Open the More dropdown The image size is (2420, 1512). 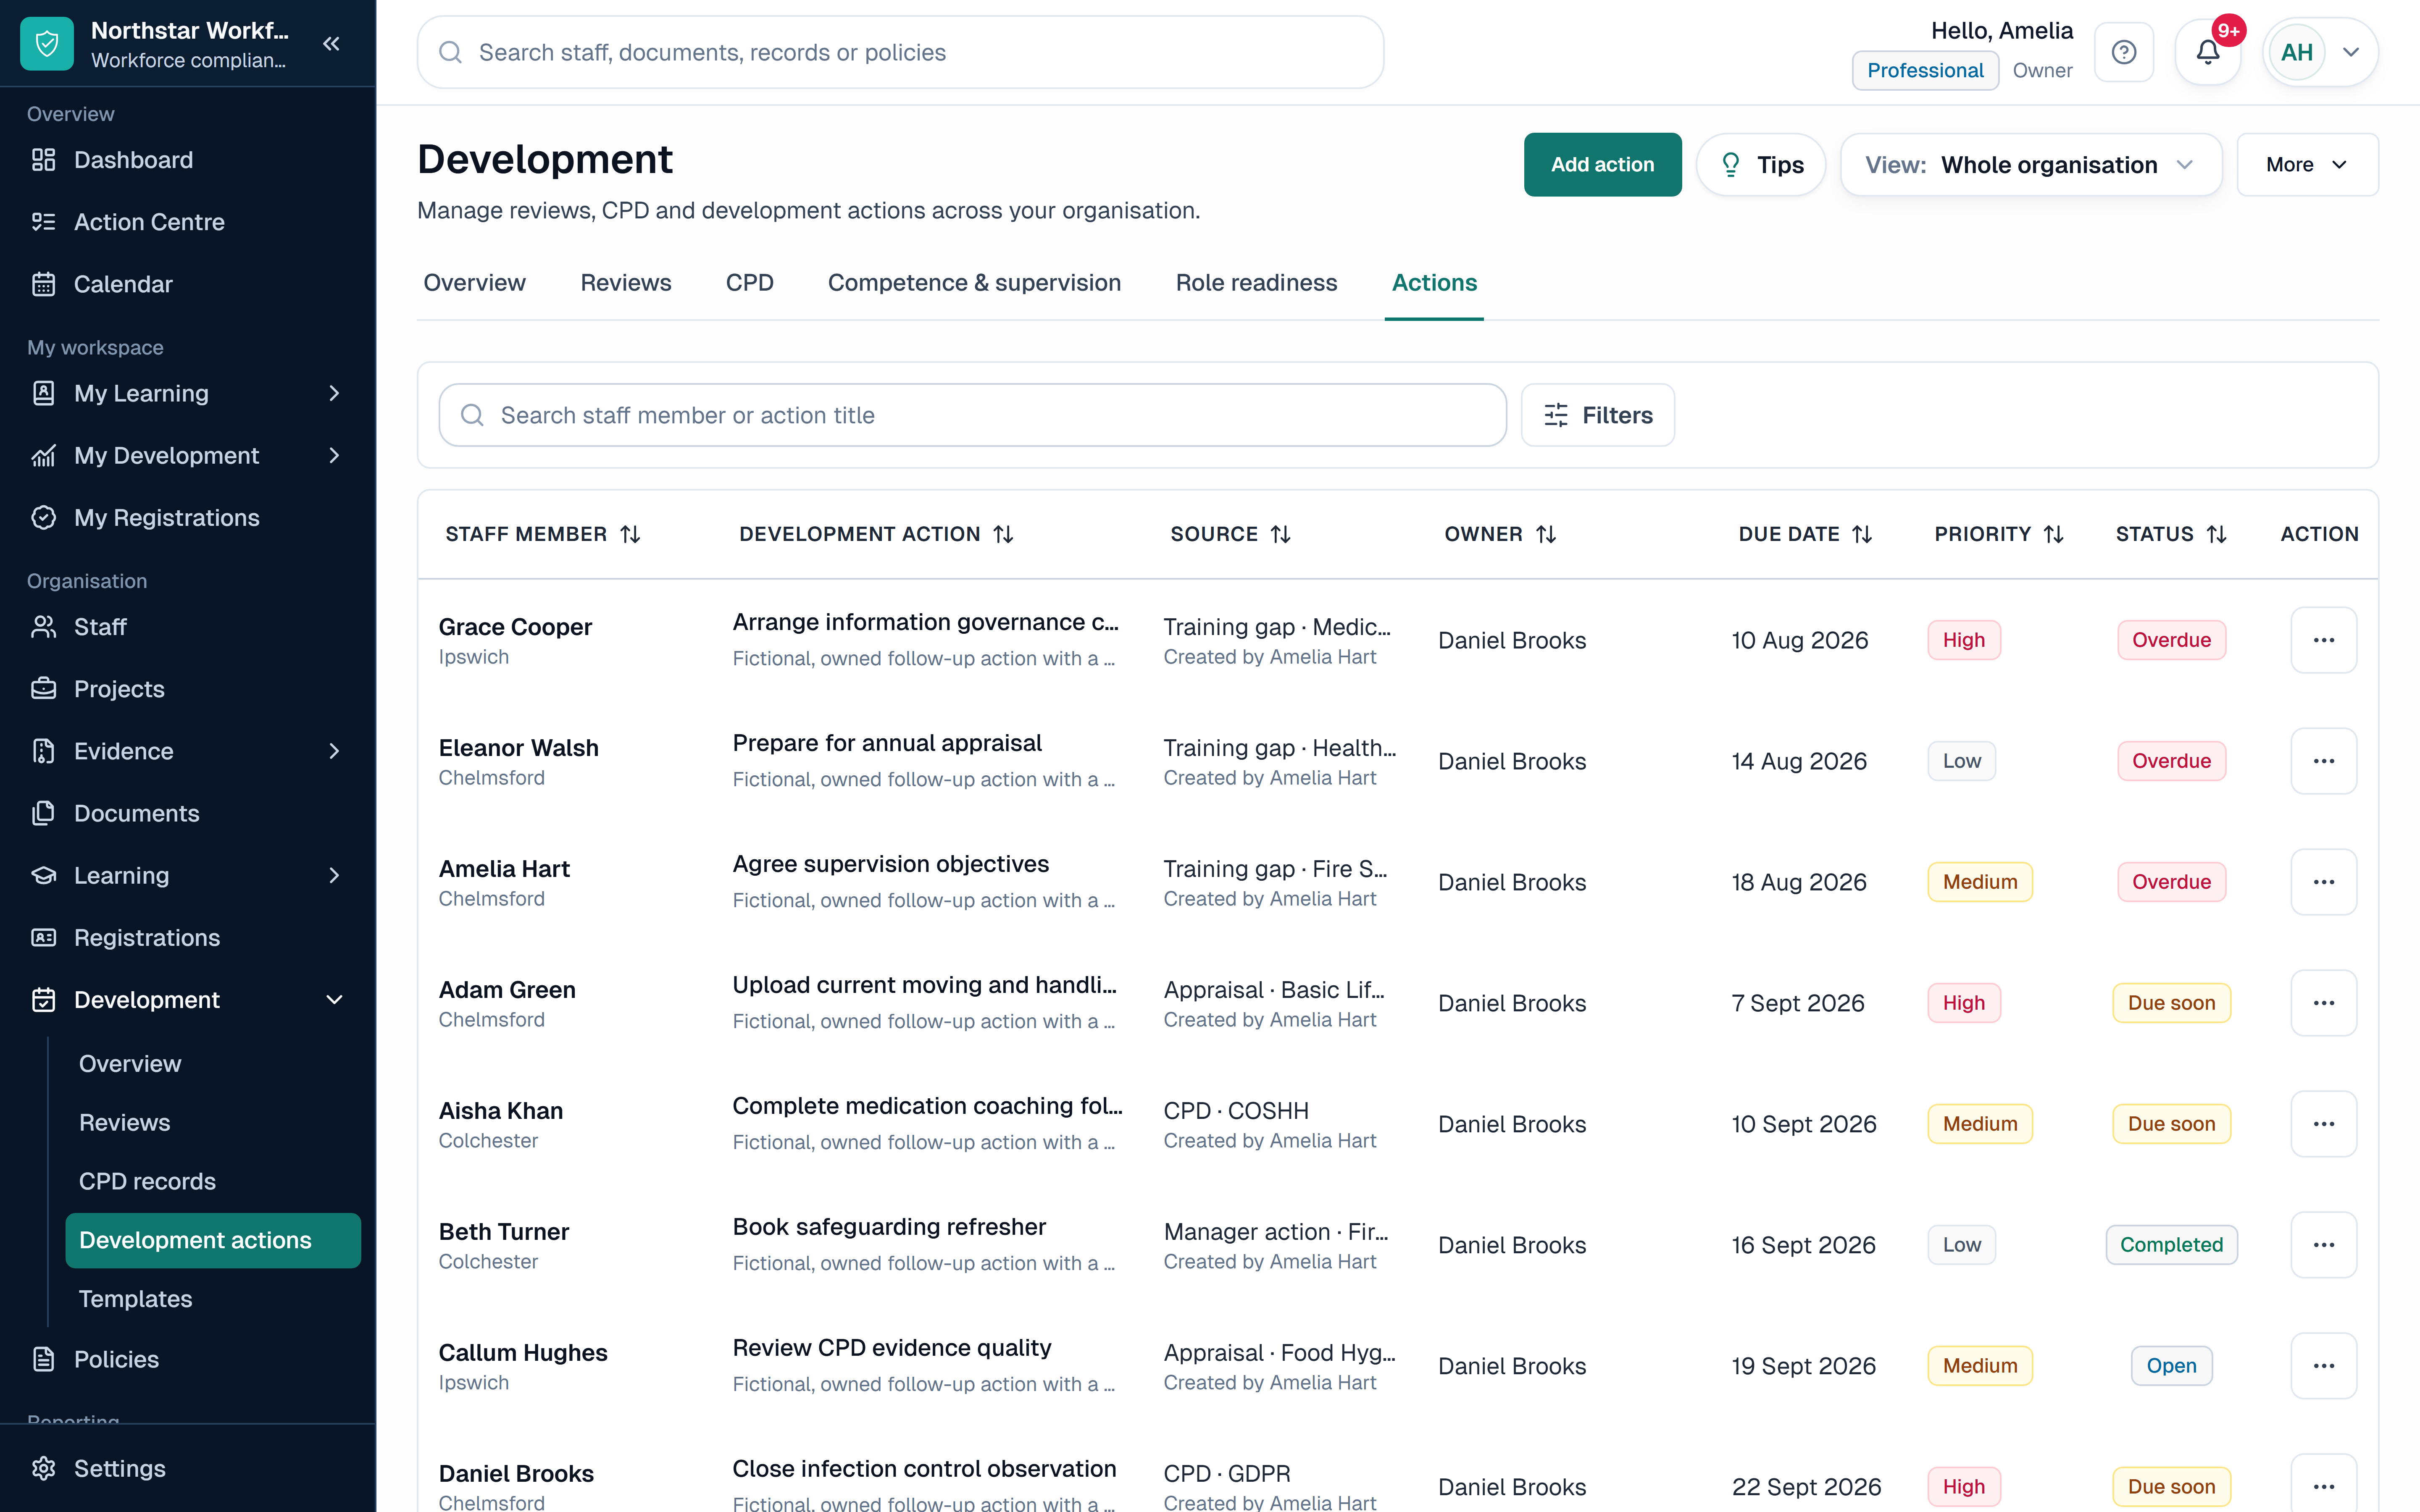2307,165
